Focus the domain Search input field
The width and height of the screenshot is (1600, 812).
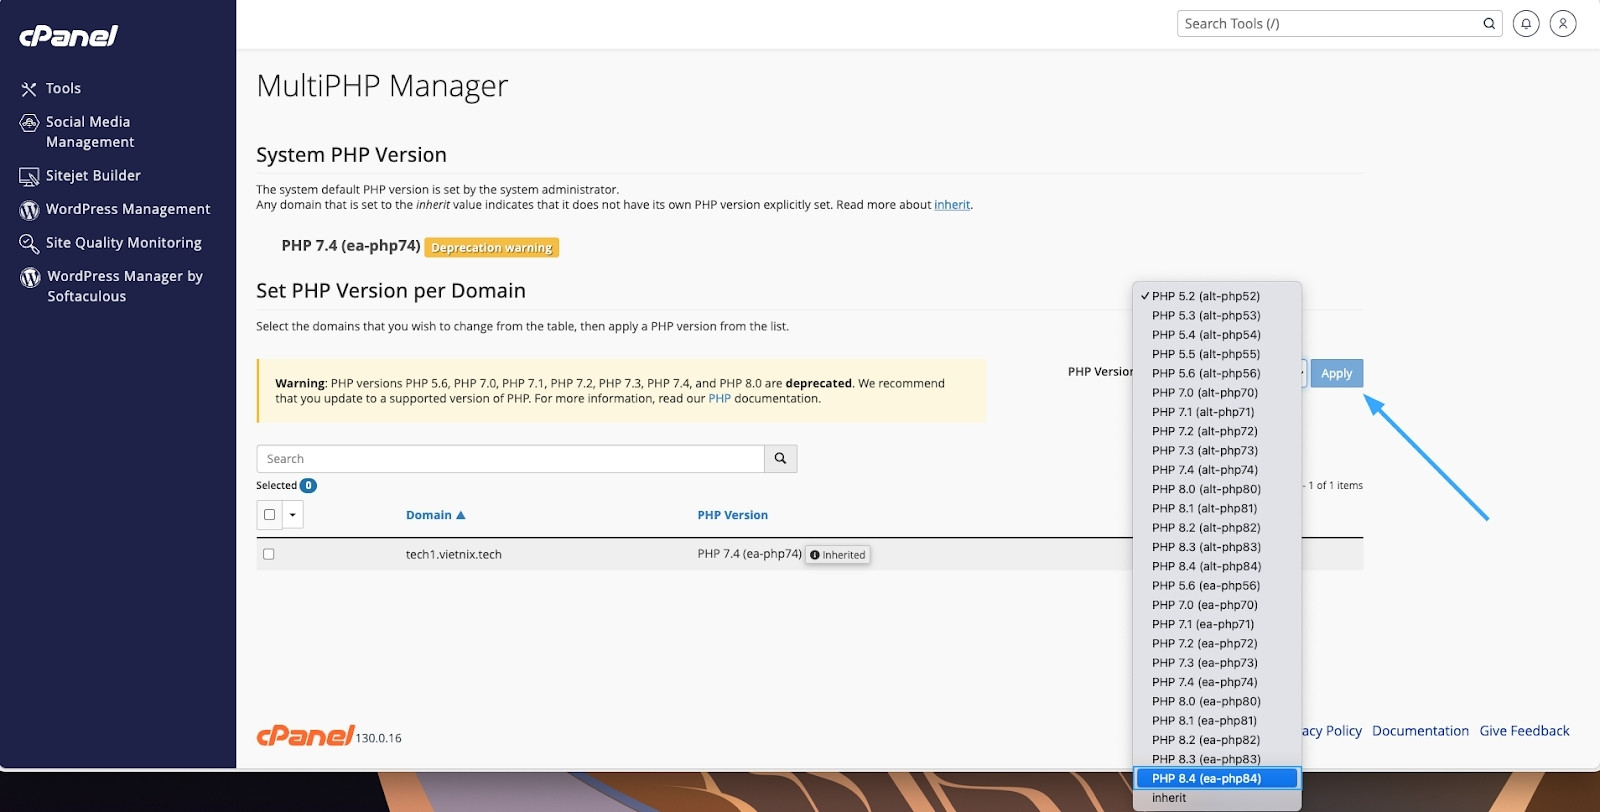511,459
